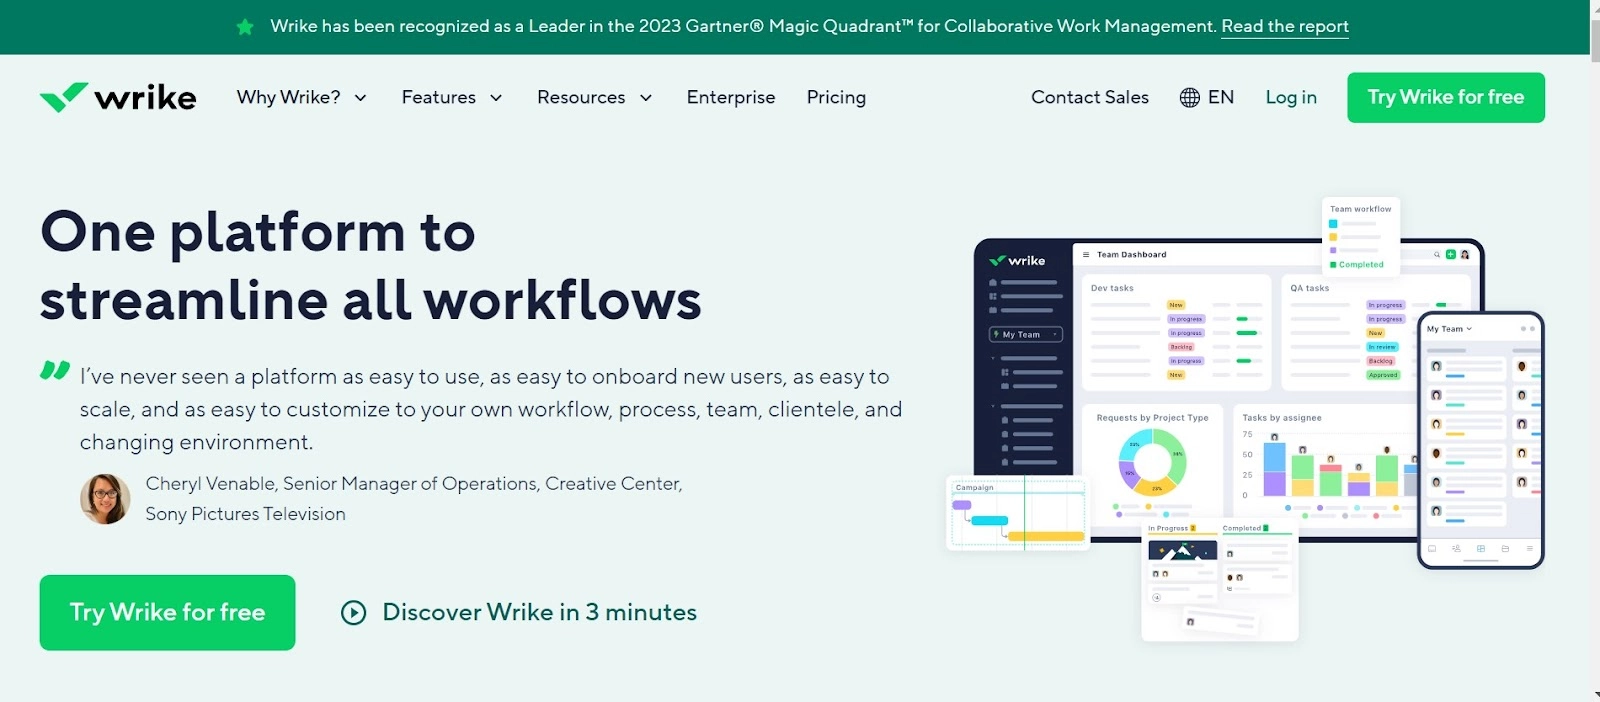
Task: Click Log in
Action: point(1290,97)
